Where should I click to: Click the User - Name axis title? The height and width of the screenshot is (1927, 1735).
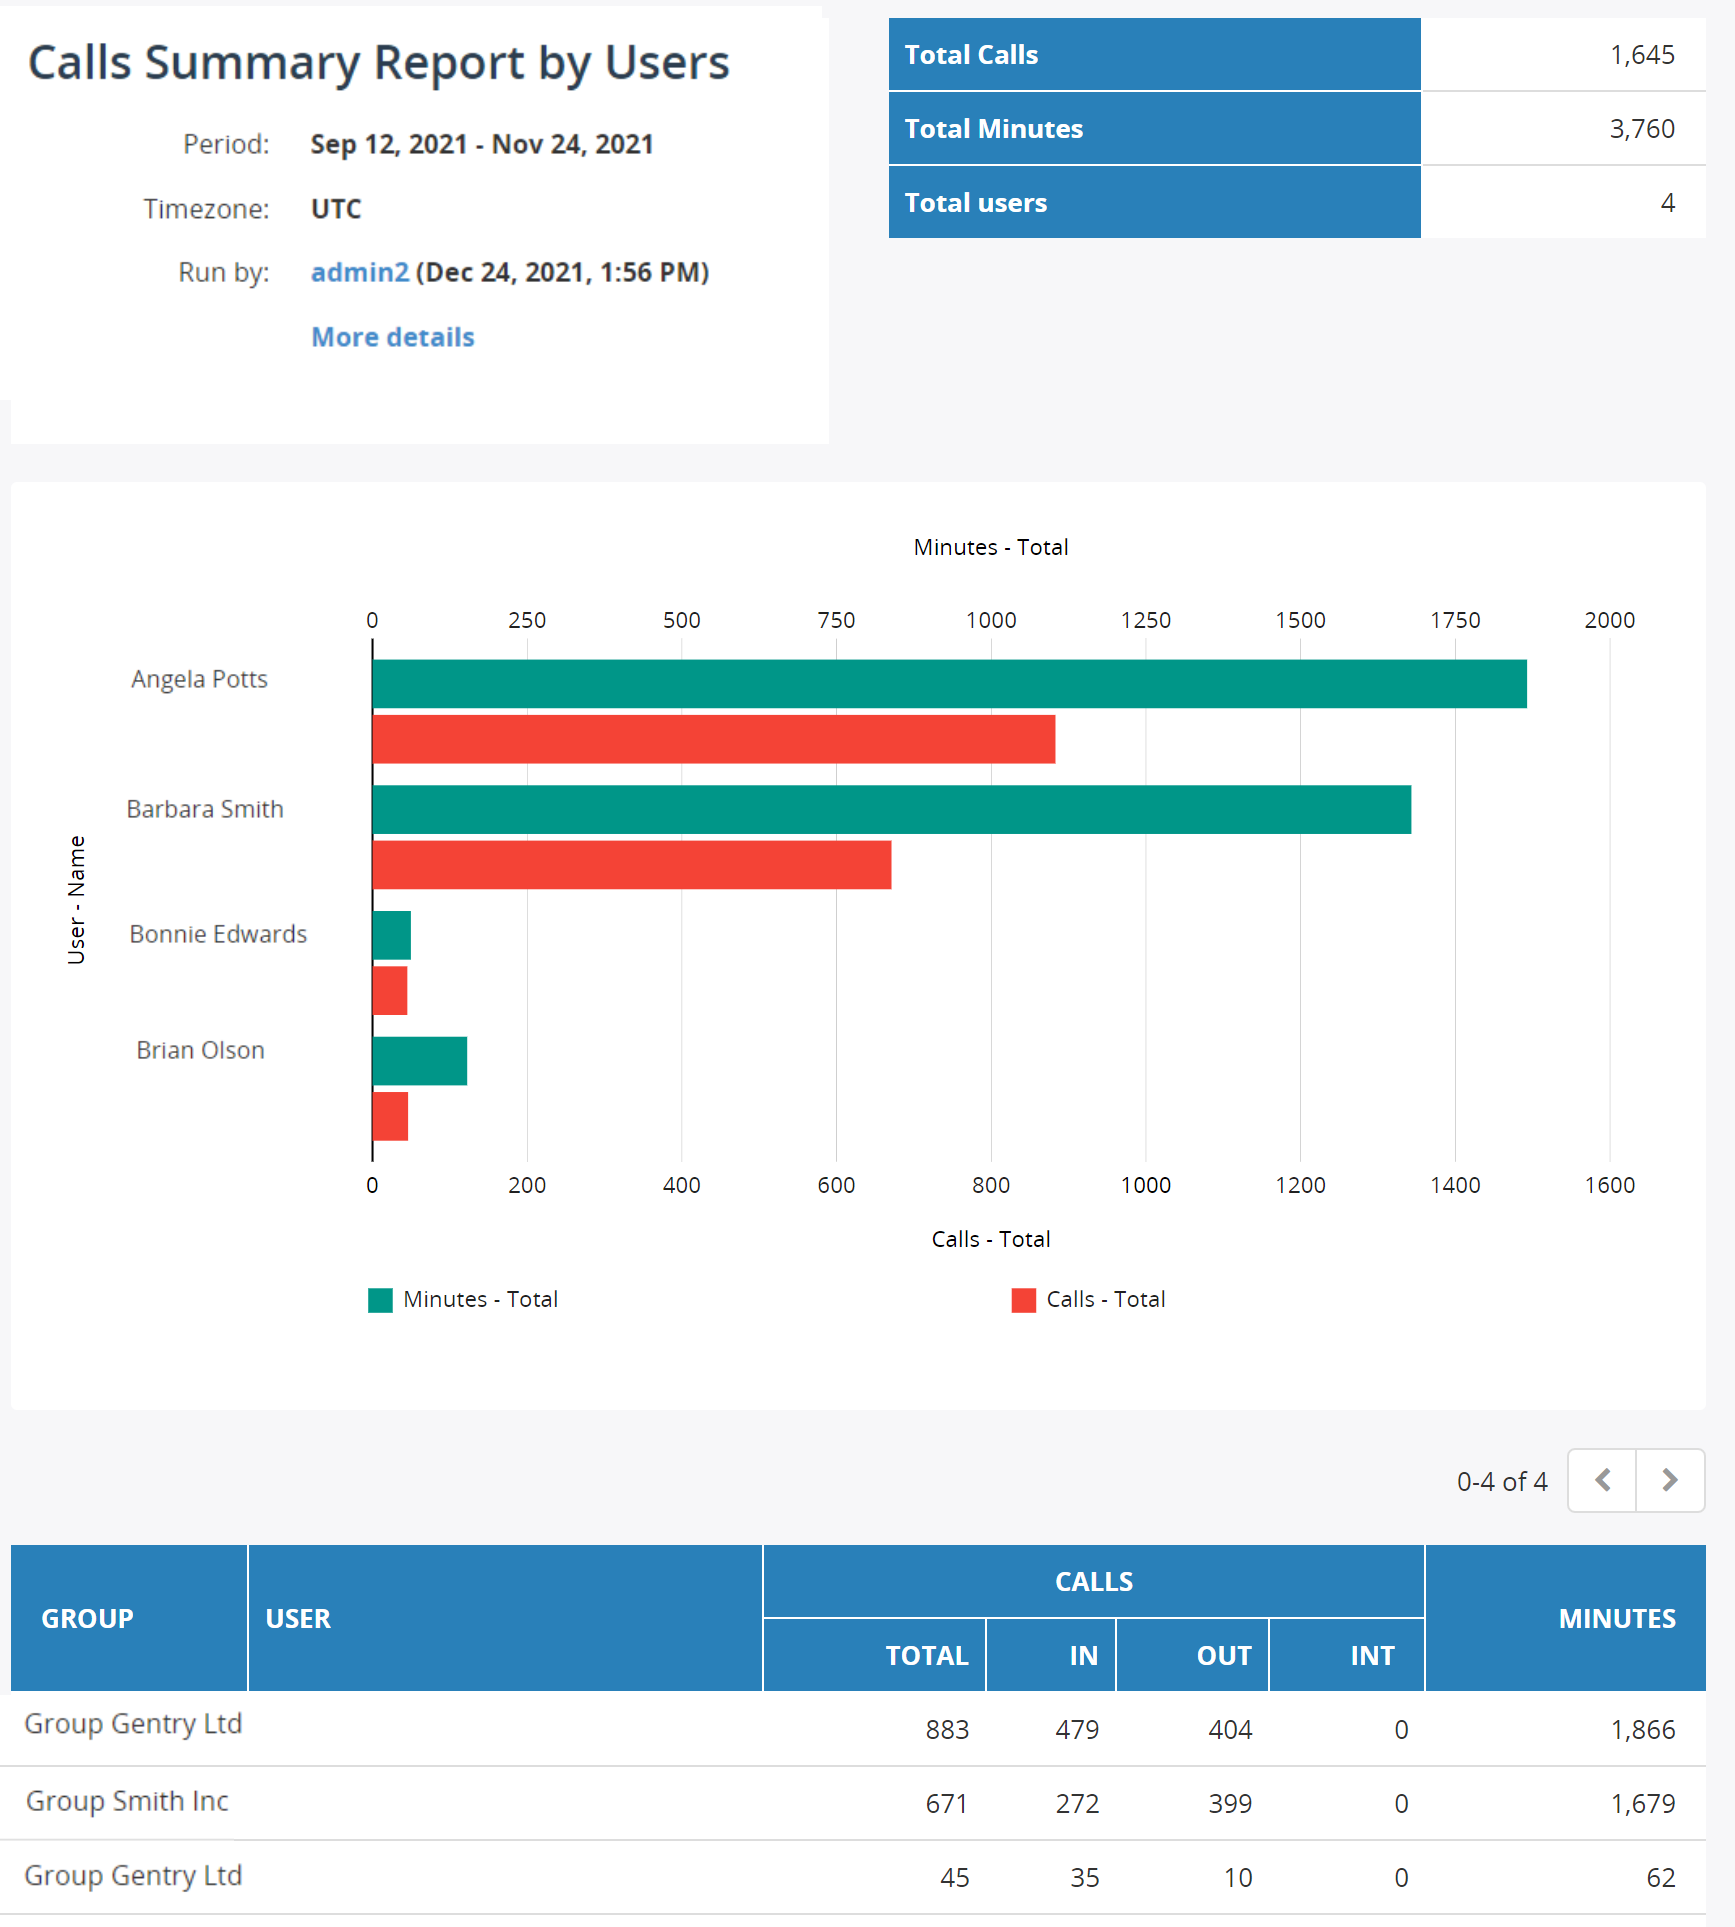(x=76, y=900)
